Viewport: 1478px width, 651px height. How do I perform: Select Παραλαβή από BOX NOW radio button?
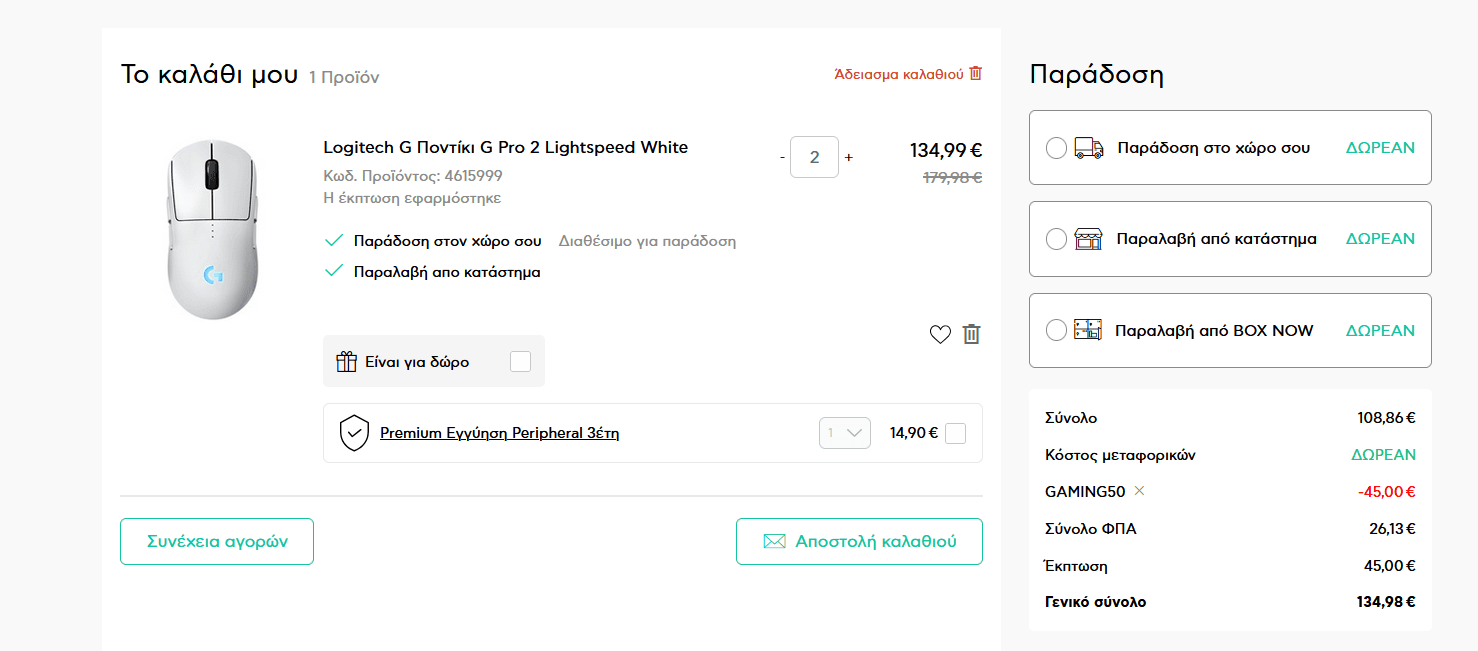pyautogui.click(x=1056, y=330)
